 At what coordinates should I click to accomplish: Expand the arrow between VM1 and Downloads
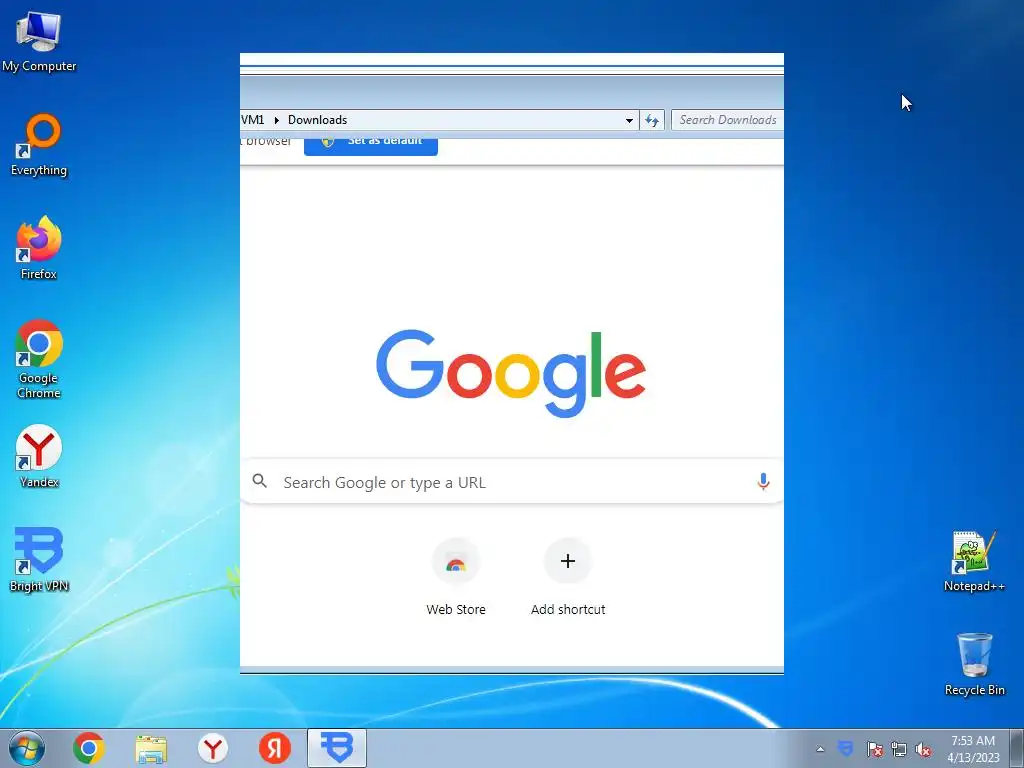coord(276,120)
